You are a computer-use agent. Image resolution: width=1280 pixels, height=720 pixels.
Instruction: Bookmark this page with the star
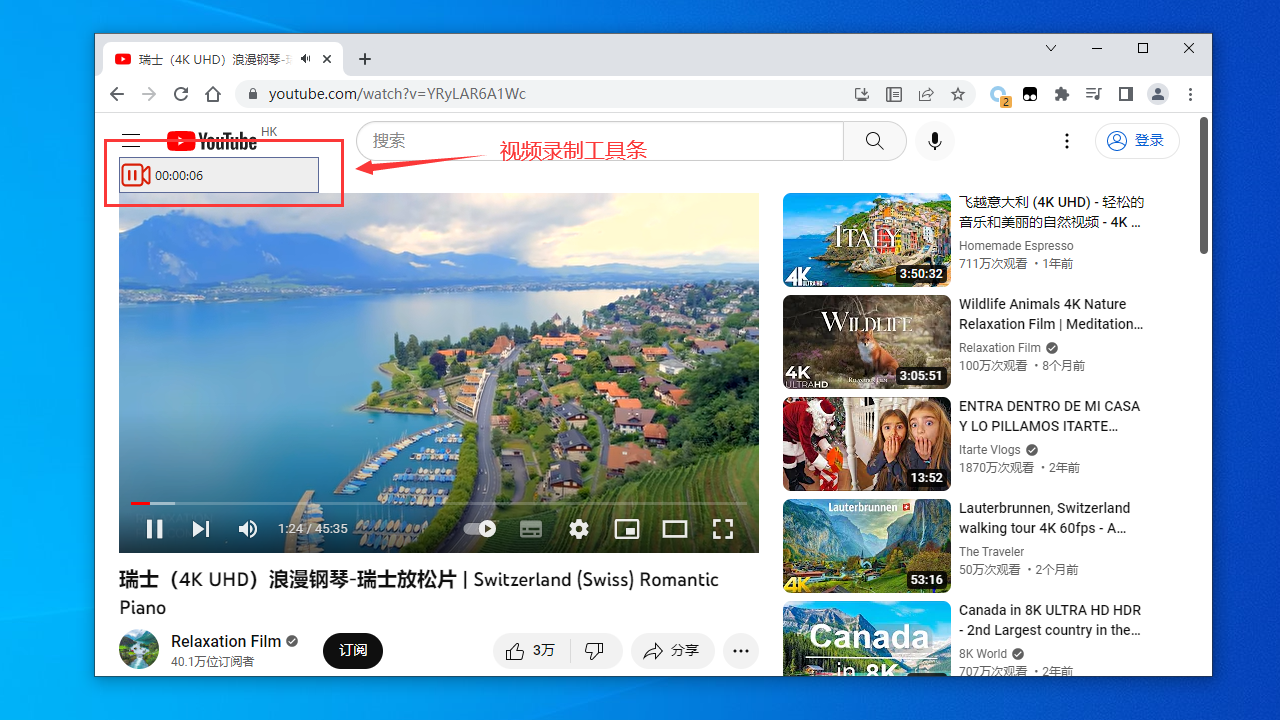tap(957, 94)
